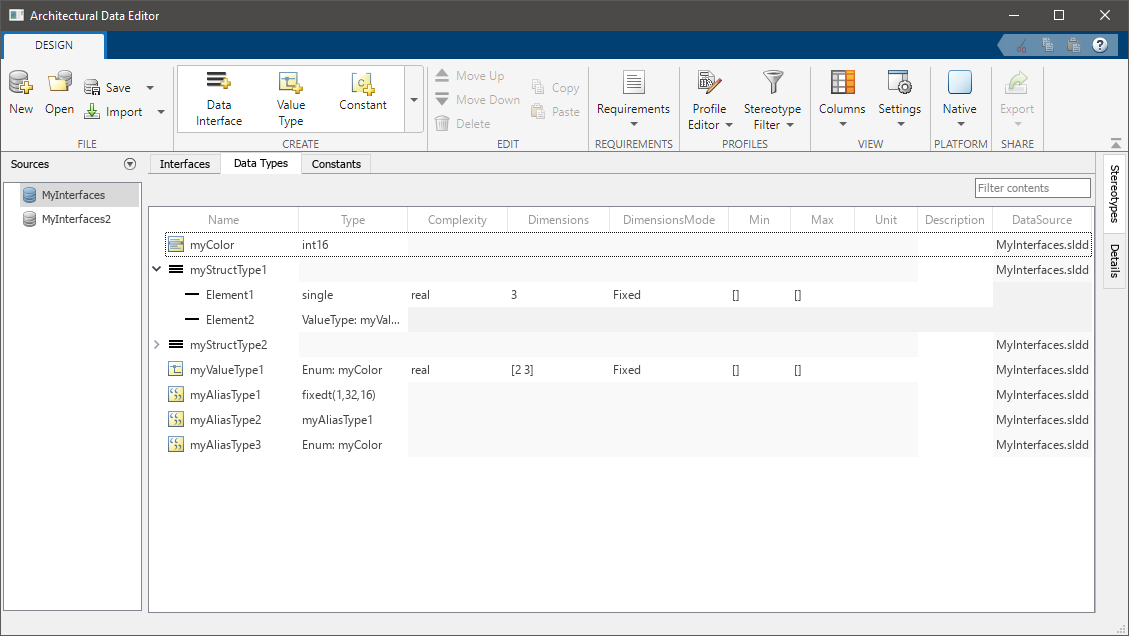This screenshot has height=636, width=1129.
Task: Click the Filter contents search field
Action: 1032,188
